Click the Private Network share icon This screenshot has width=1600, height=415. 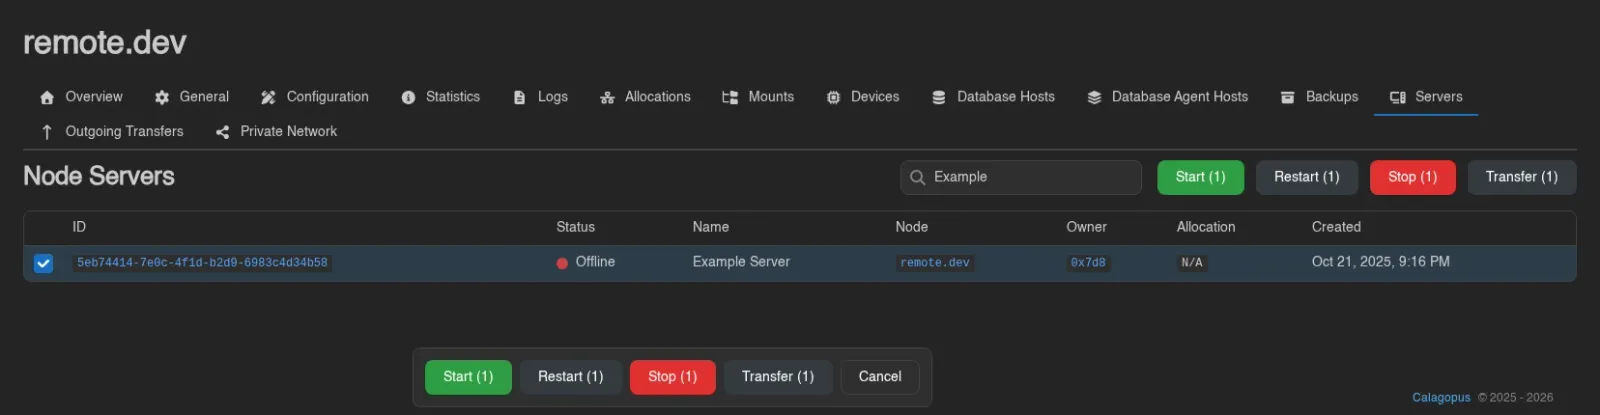222,132
